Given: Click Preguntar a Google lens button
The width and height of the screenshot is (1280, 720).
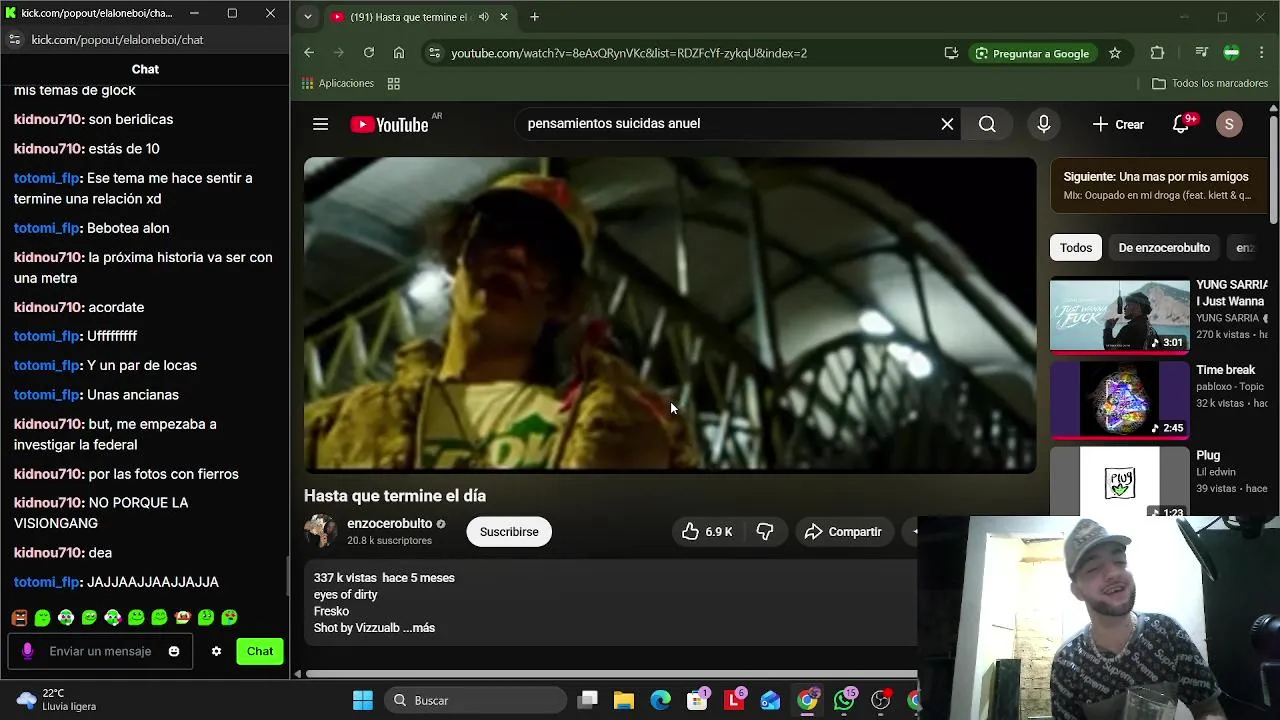Looking at the screenshot, I should pos(1032,53).
